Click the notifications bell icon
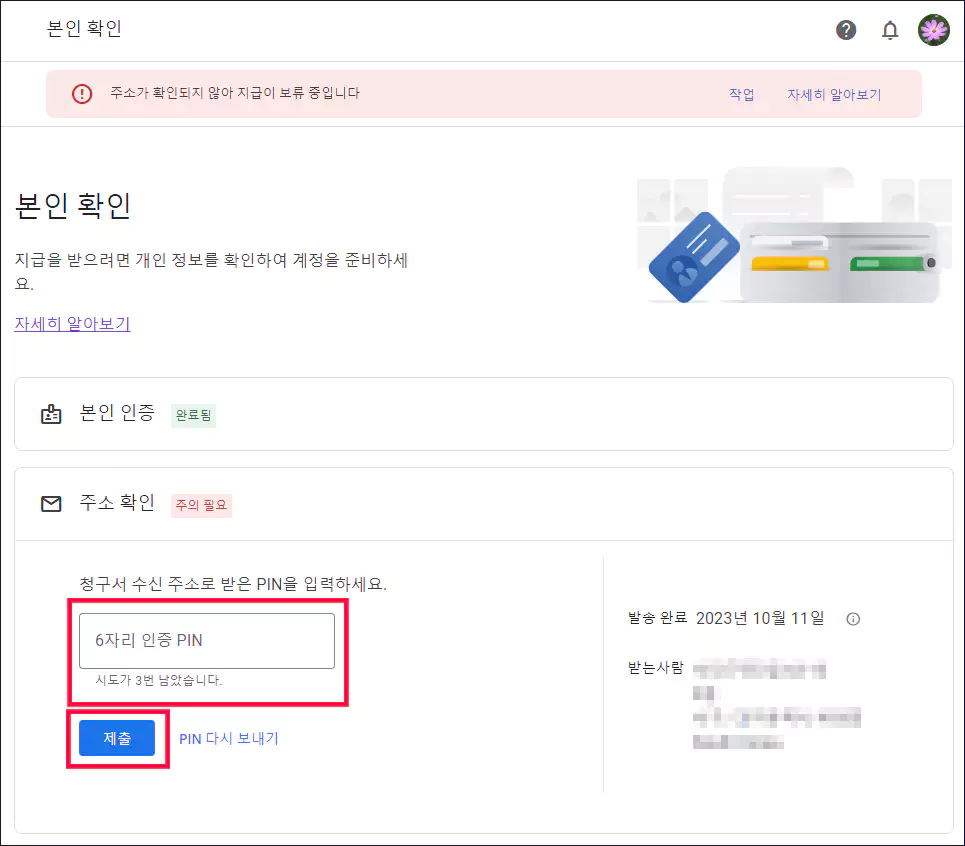This screenshot has width=965, height=846. (890, 30)
